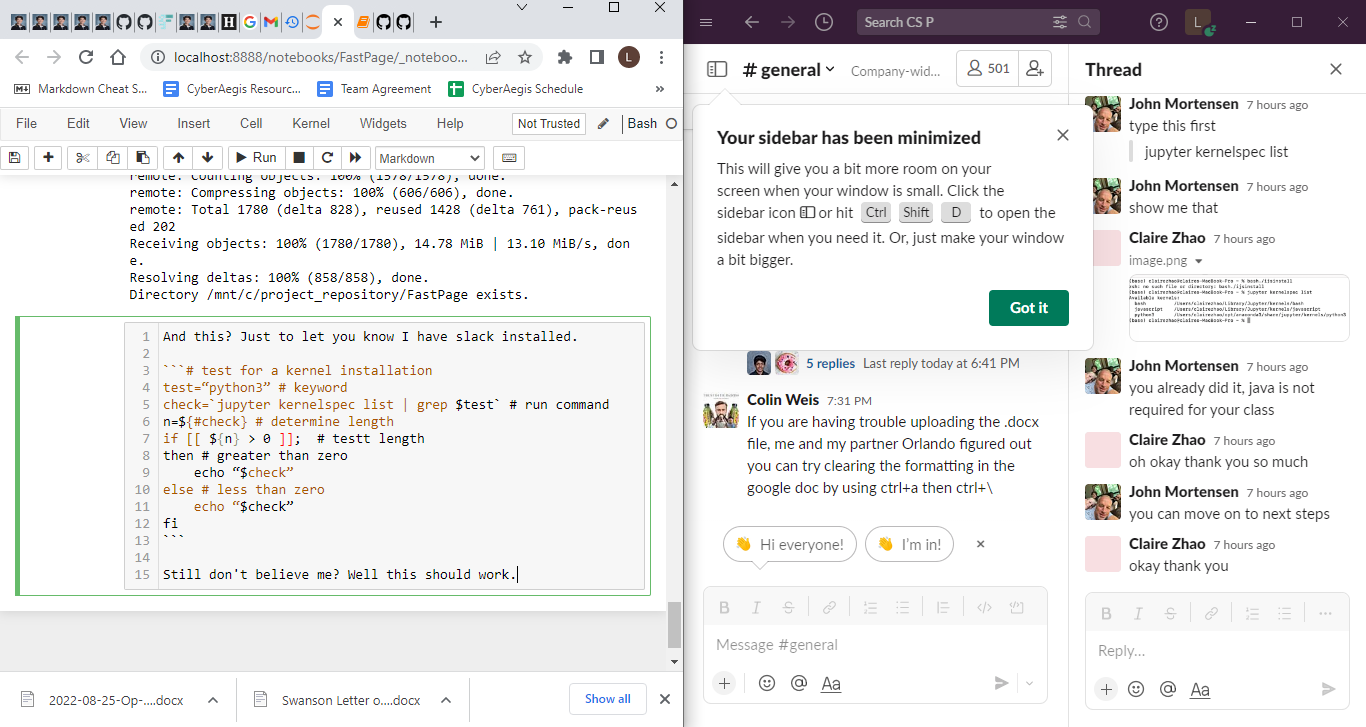Toggle italic in thread reply composer
The width and height of the screenshot is (1366, 727).
click(1137, 613)
